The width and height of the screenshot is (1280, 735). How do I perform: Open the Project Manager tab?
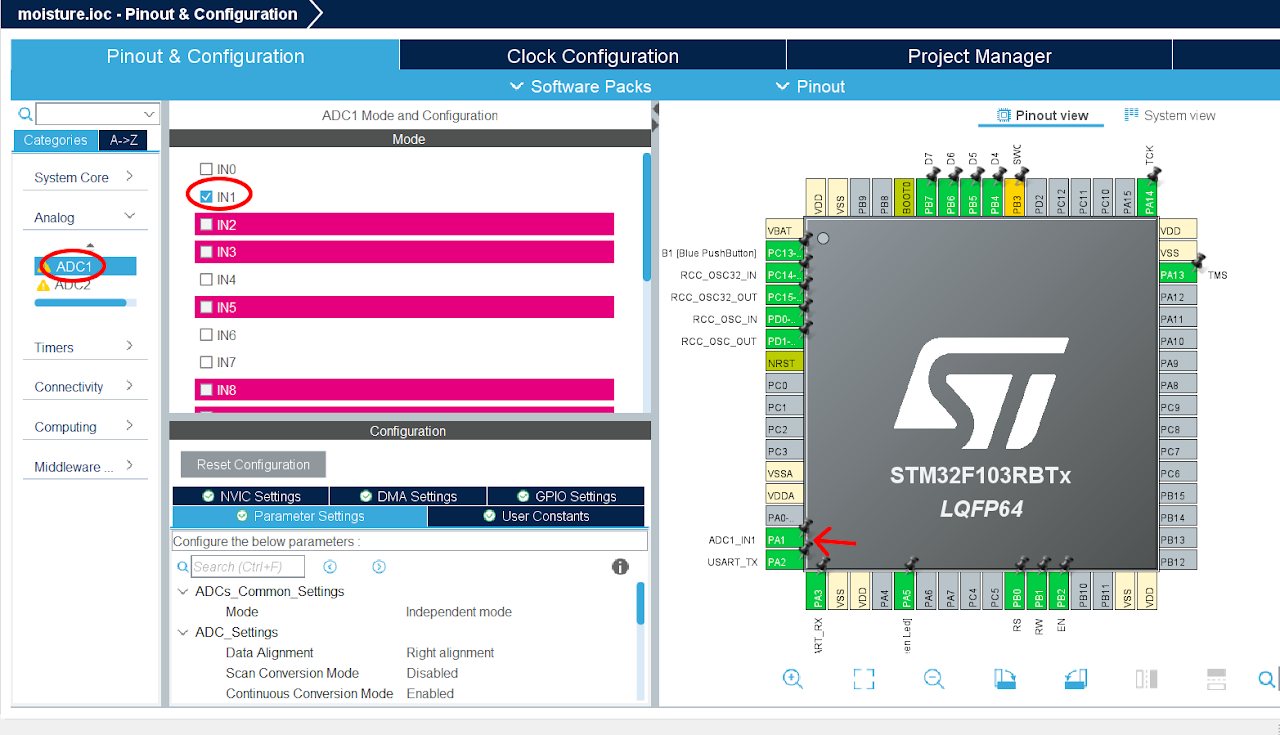pyautogui.click(x=979, y=56)
